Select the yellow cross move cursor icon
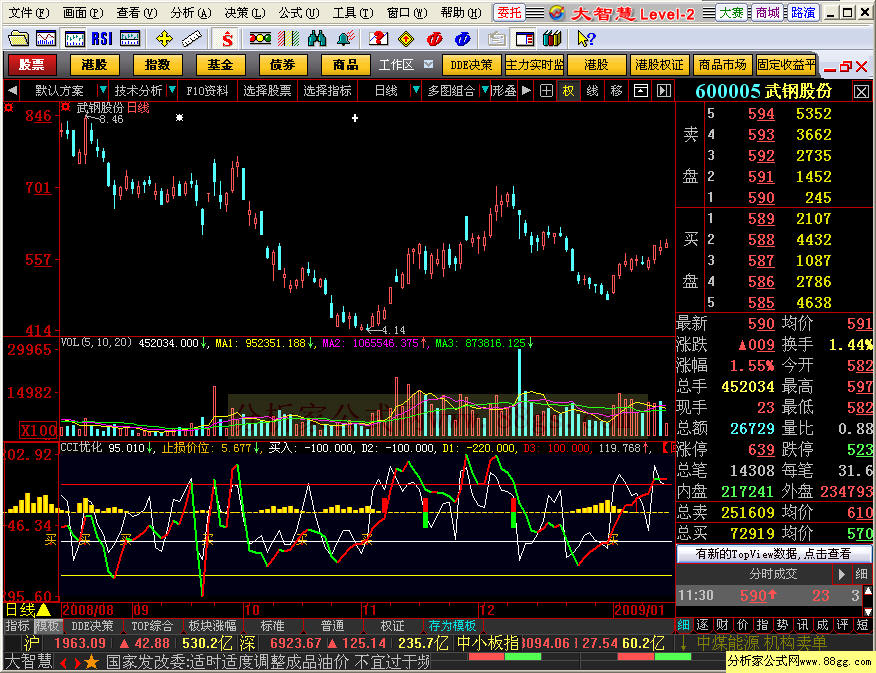Viewport: 876px width, 673px height. (x=164, y=39)
